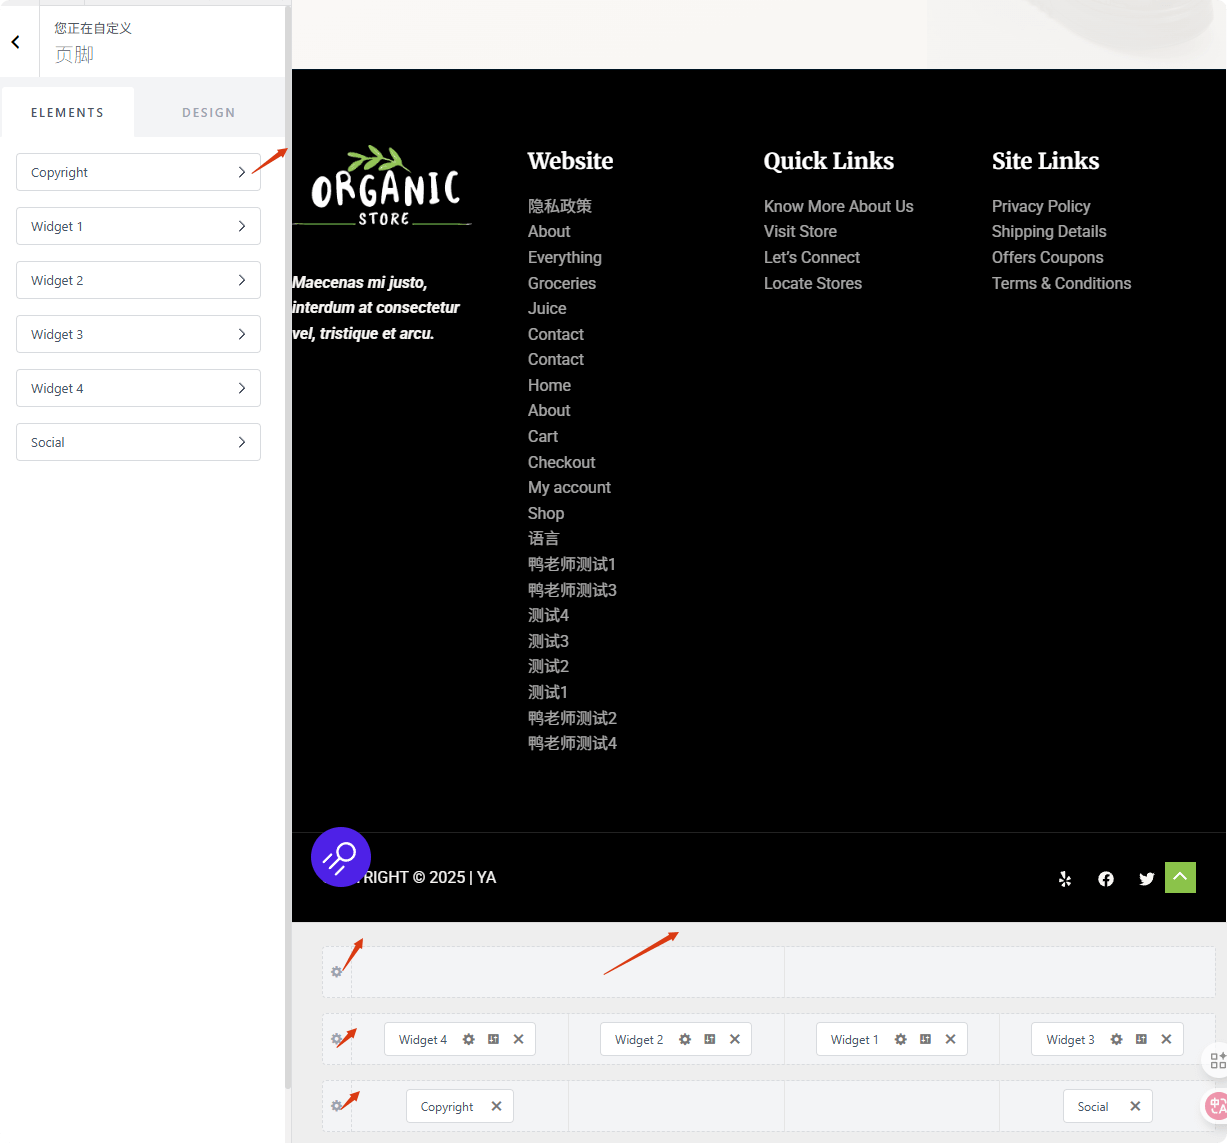This screenshot has height=1143, width=1227.
Task: Open settings gear for the empty top footer row
Action: coord(337,972)
